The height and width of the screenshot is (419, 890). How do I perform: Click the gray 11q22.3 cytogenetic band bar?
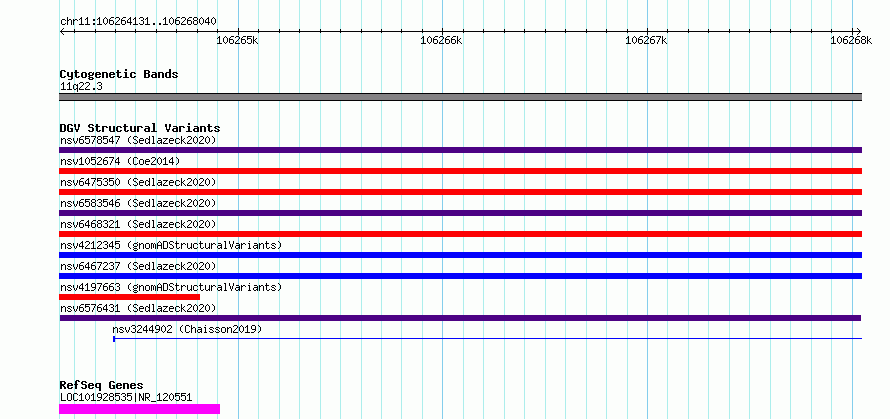tap(460, 97)
